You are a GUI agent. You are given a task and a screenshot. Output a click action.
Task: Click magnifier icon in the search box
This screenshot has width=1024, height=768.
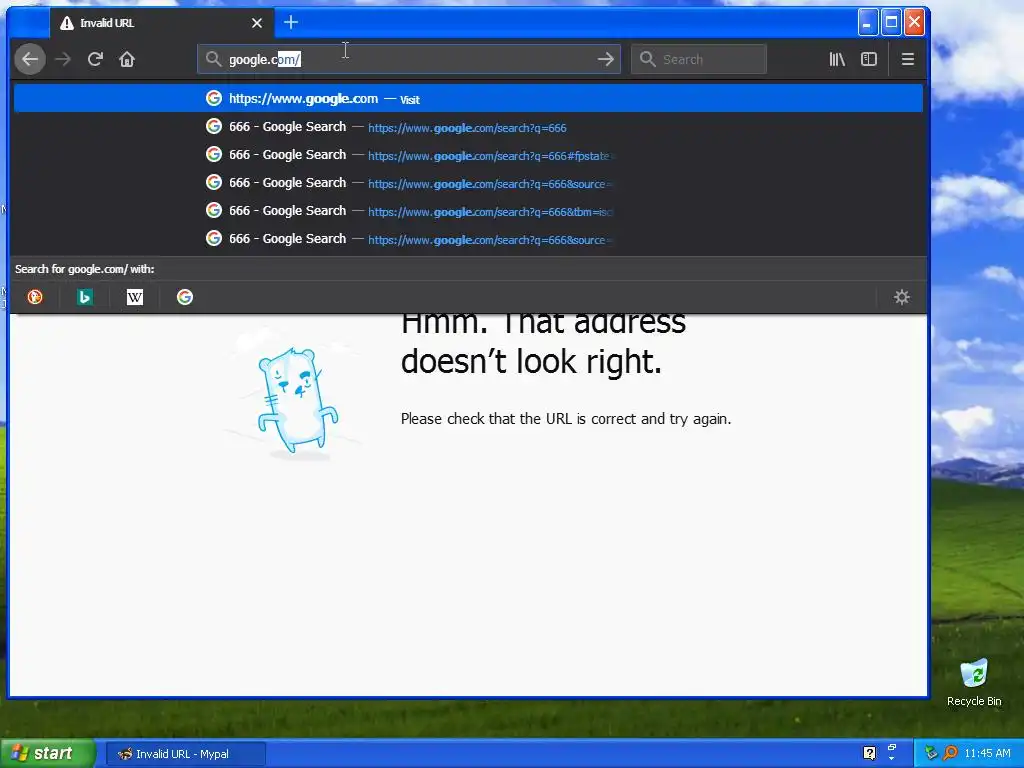(x=647, y=59)
